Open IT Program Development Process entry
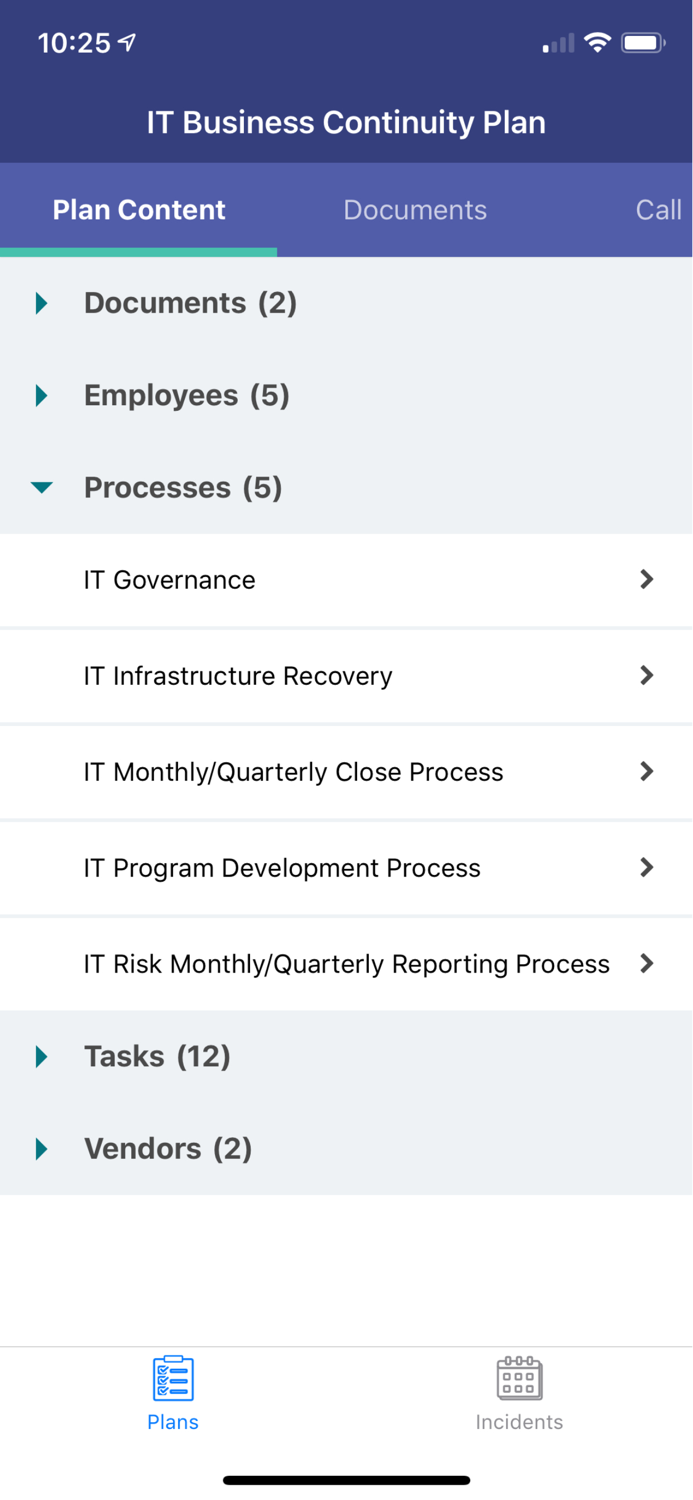693x1500 pixels. [282, 868]
